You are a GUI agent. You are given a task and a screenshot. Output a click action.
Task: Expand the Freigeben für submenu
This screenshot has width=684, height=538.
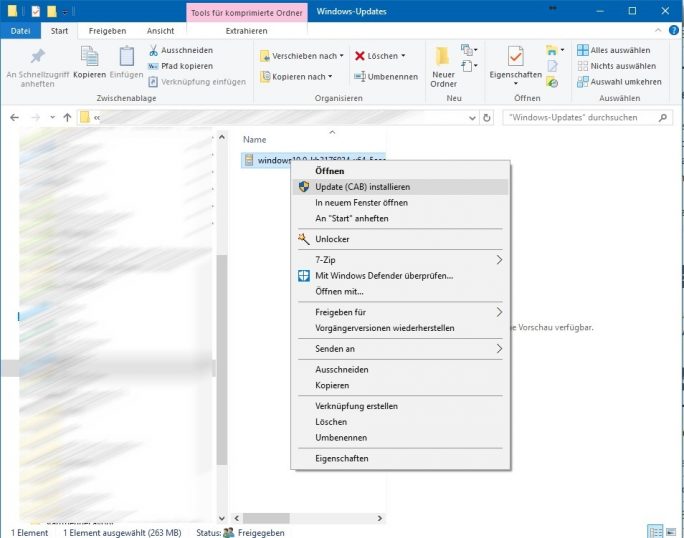[400, 312]
